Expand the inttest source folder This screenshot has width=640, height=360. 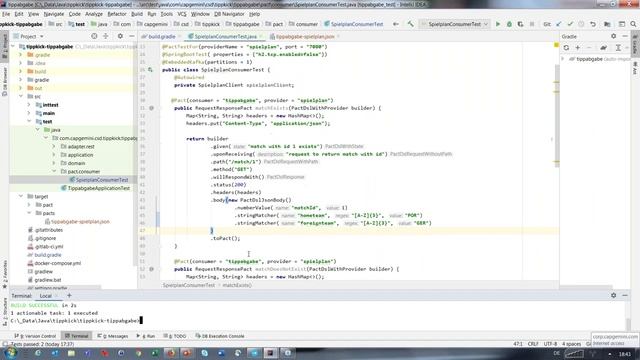pyautogui.click(x=29, y=105)
